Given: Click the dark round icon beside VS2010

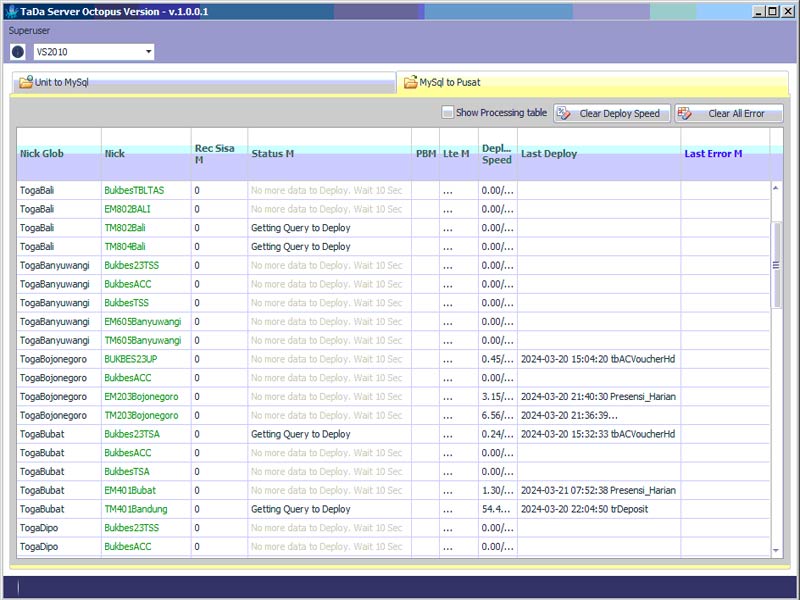Looking at the screenshot, I should pos(18,52).
